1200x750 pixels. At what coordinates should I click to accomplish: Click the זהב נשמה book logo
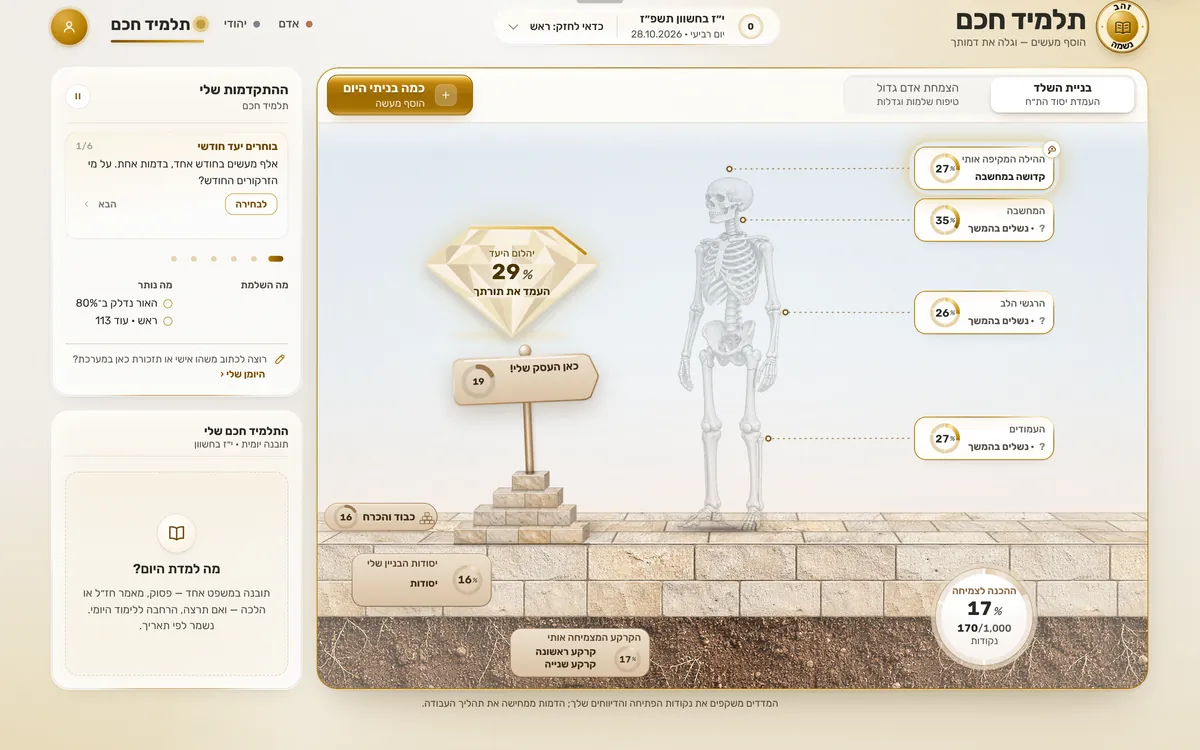(x=1122, y=27)
